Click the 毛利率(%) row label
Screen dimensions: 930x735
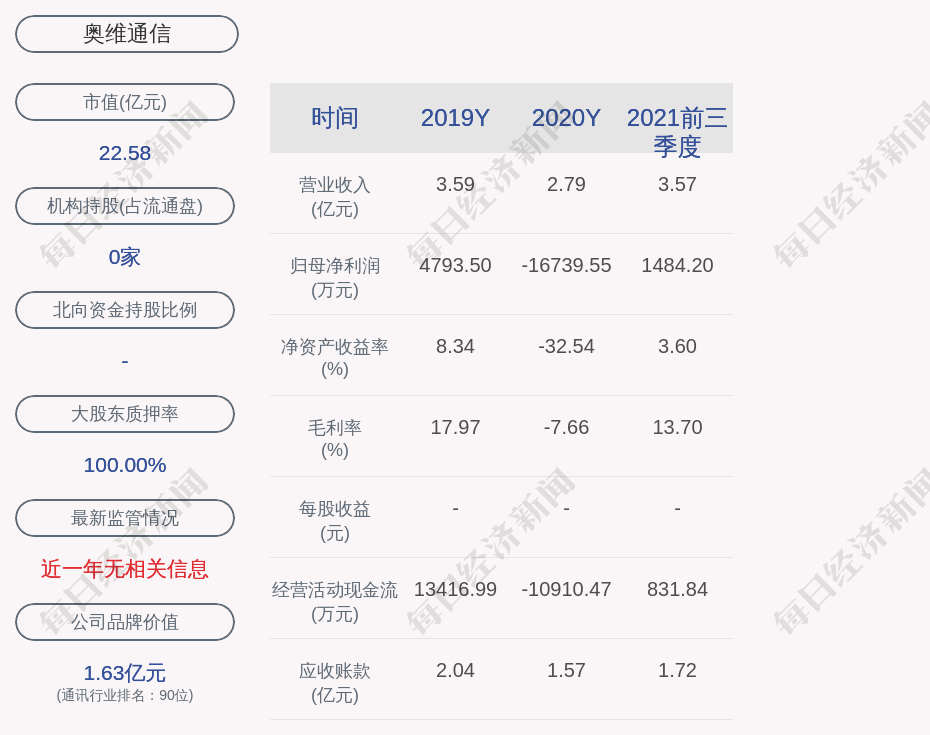point(335,438)
